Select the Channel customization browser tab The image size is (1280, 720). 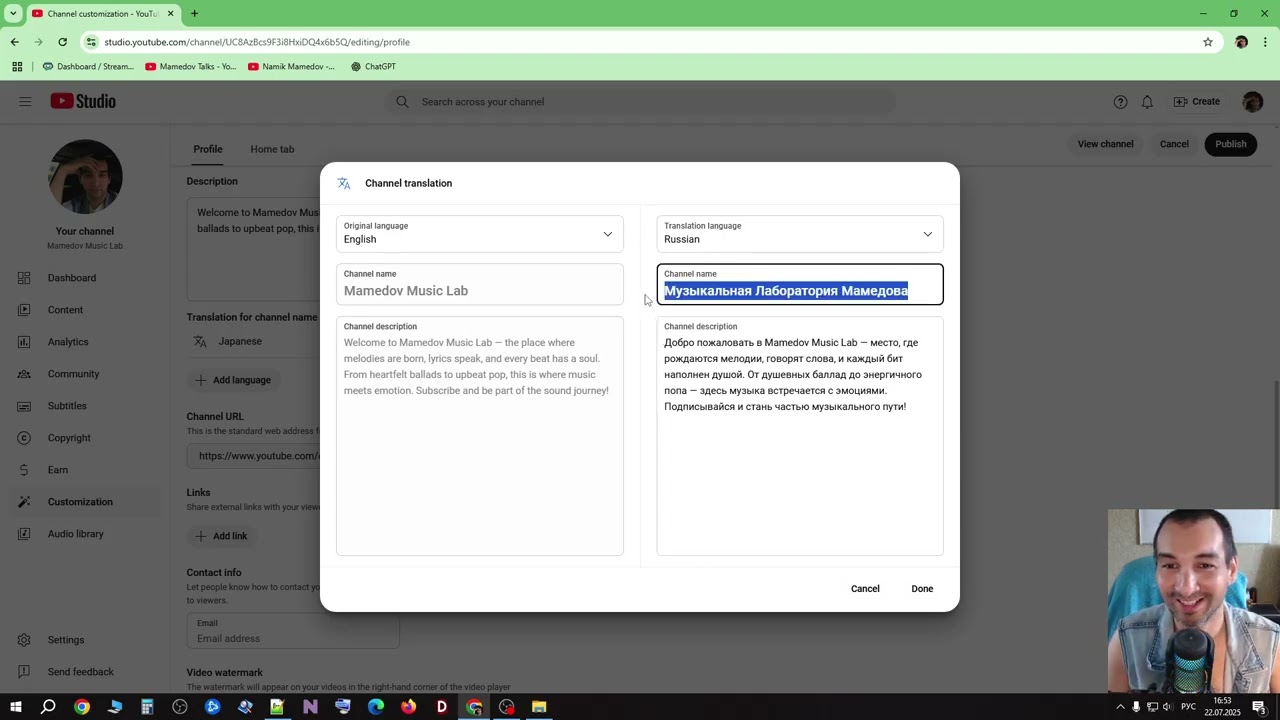point(102,14)
